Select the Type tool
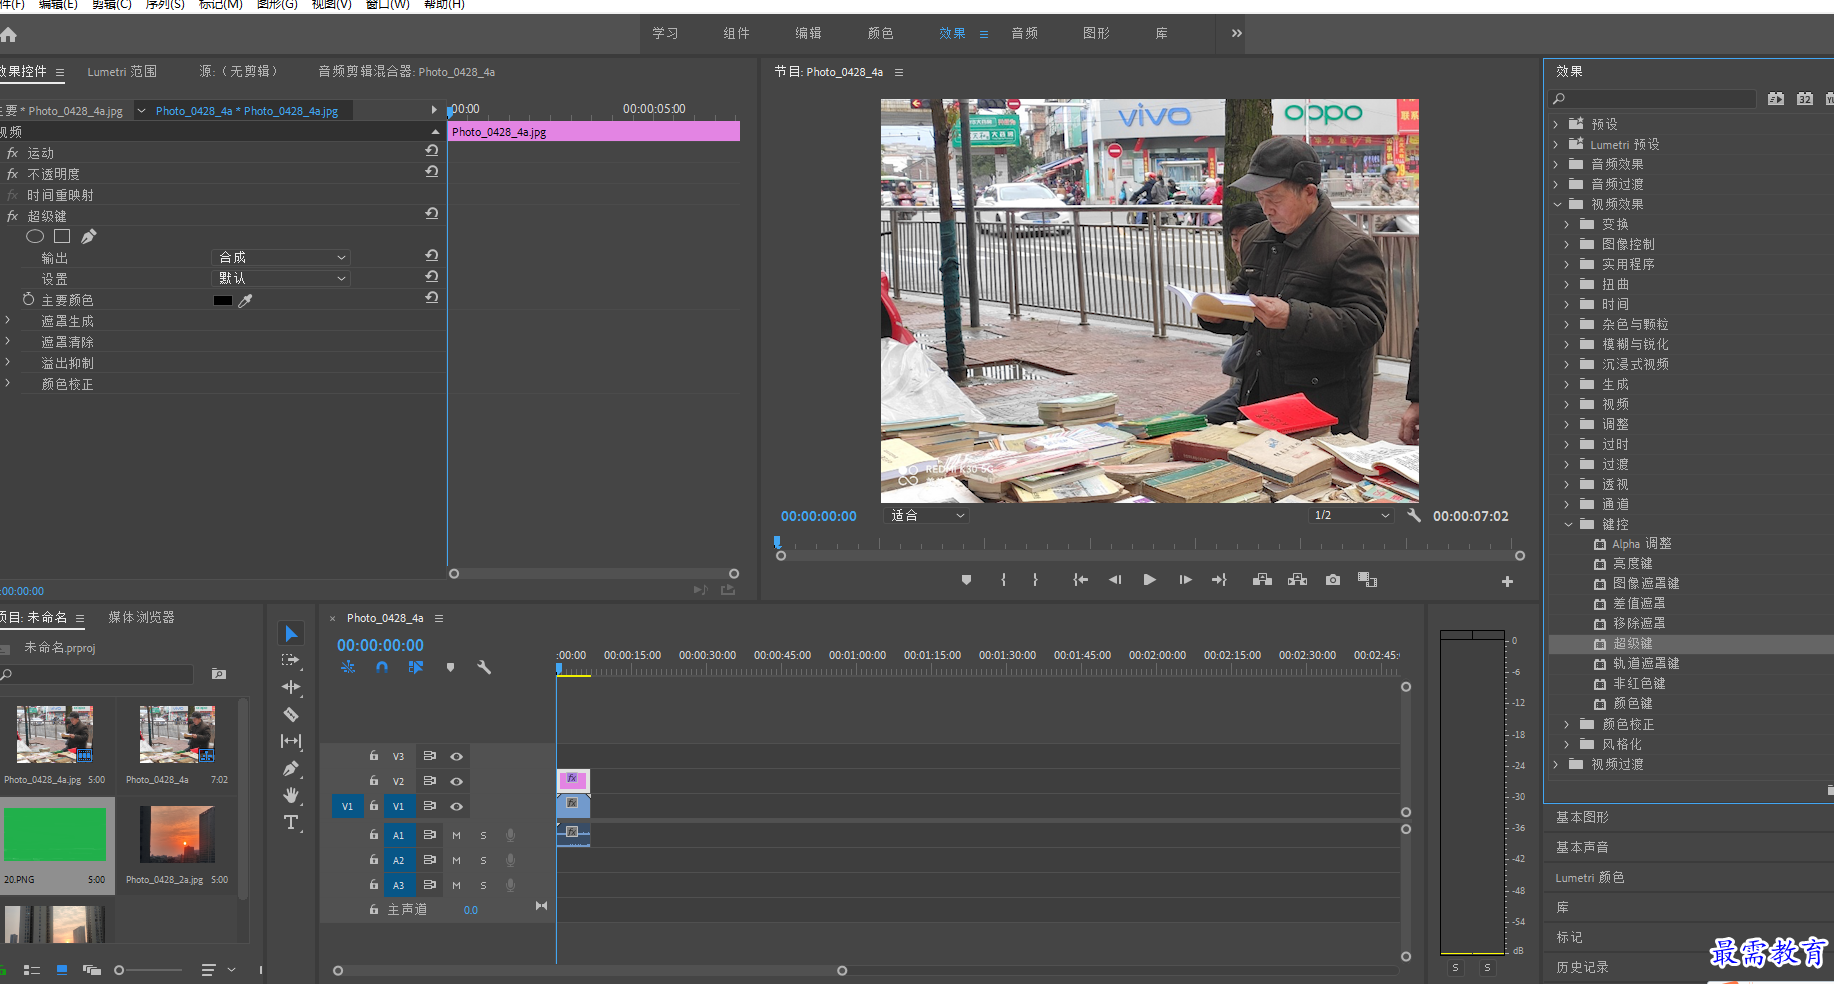 [x=291, y=822]
